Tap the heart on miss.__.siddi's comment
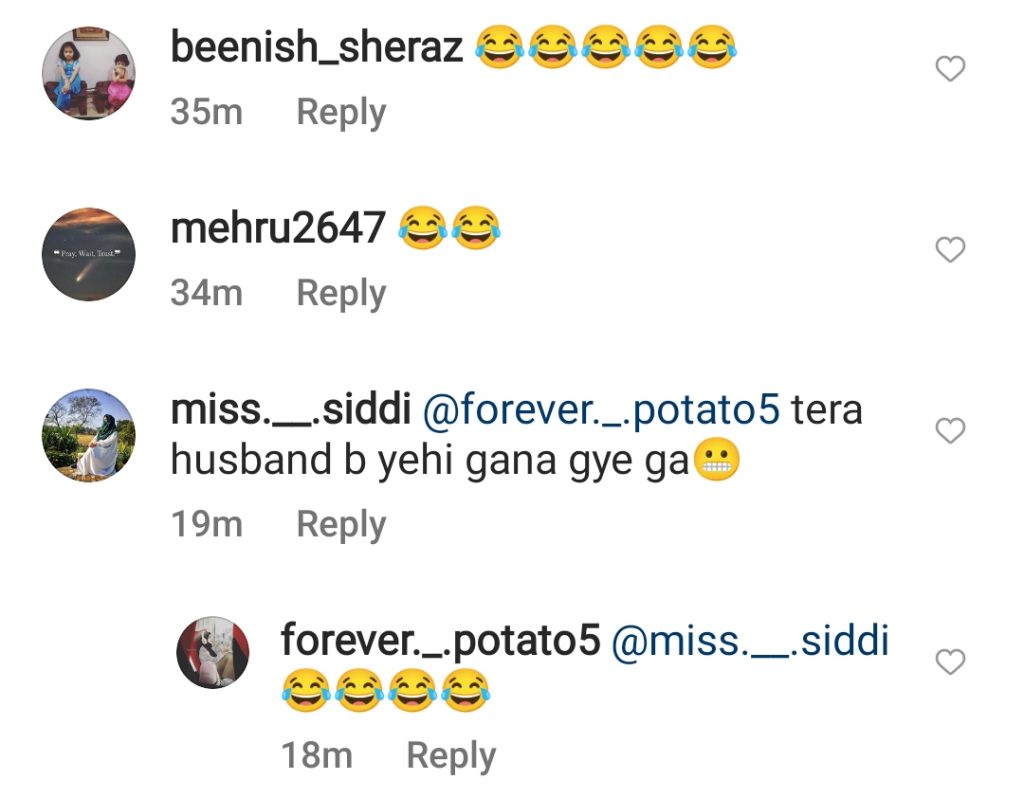Screen dimensions: 1024x798 (x=950, y=430)
